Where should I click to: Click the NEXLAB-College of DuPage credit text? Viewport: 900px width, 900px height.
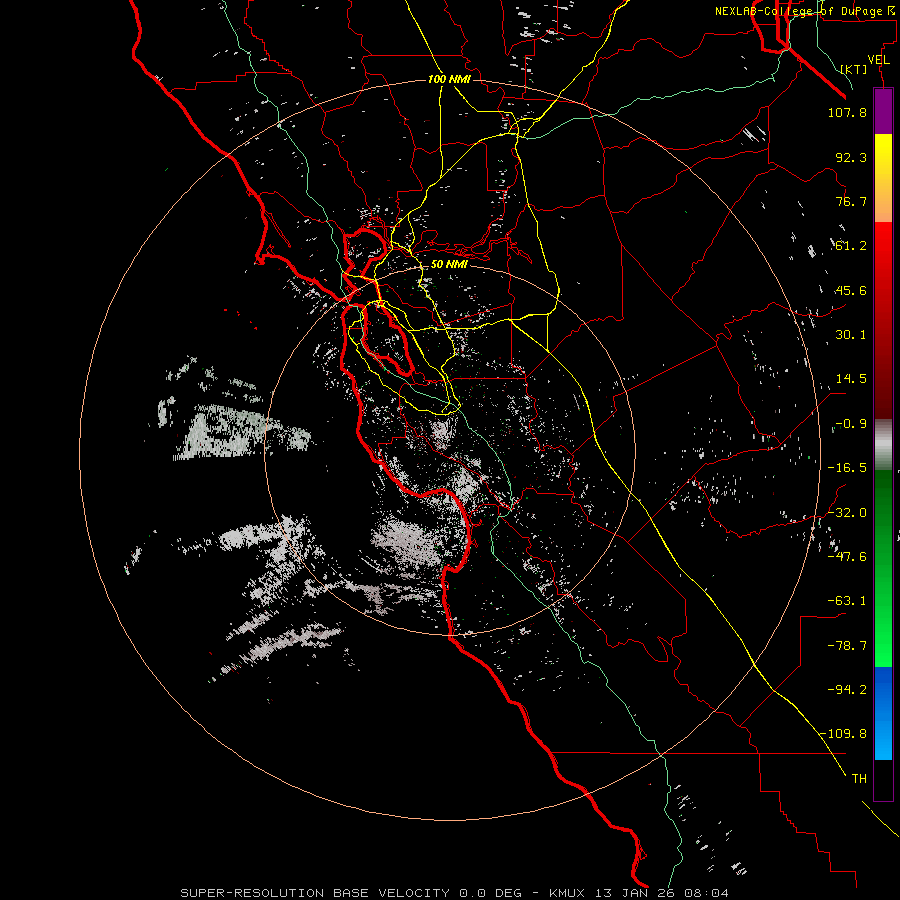797,11
